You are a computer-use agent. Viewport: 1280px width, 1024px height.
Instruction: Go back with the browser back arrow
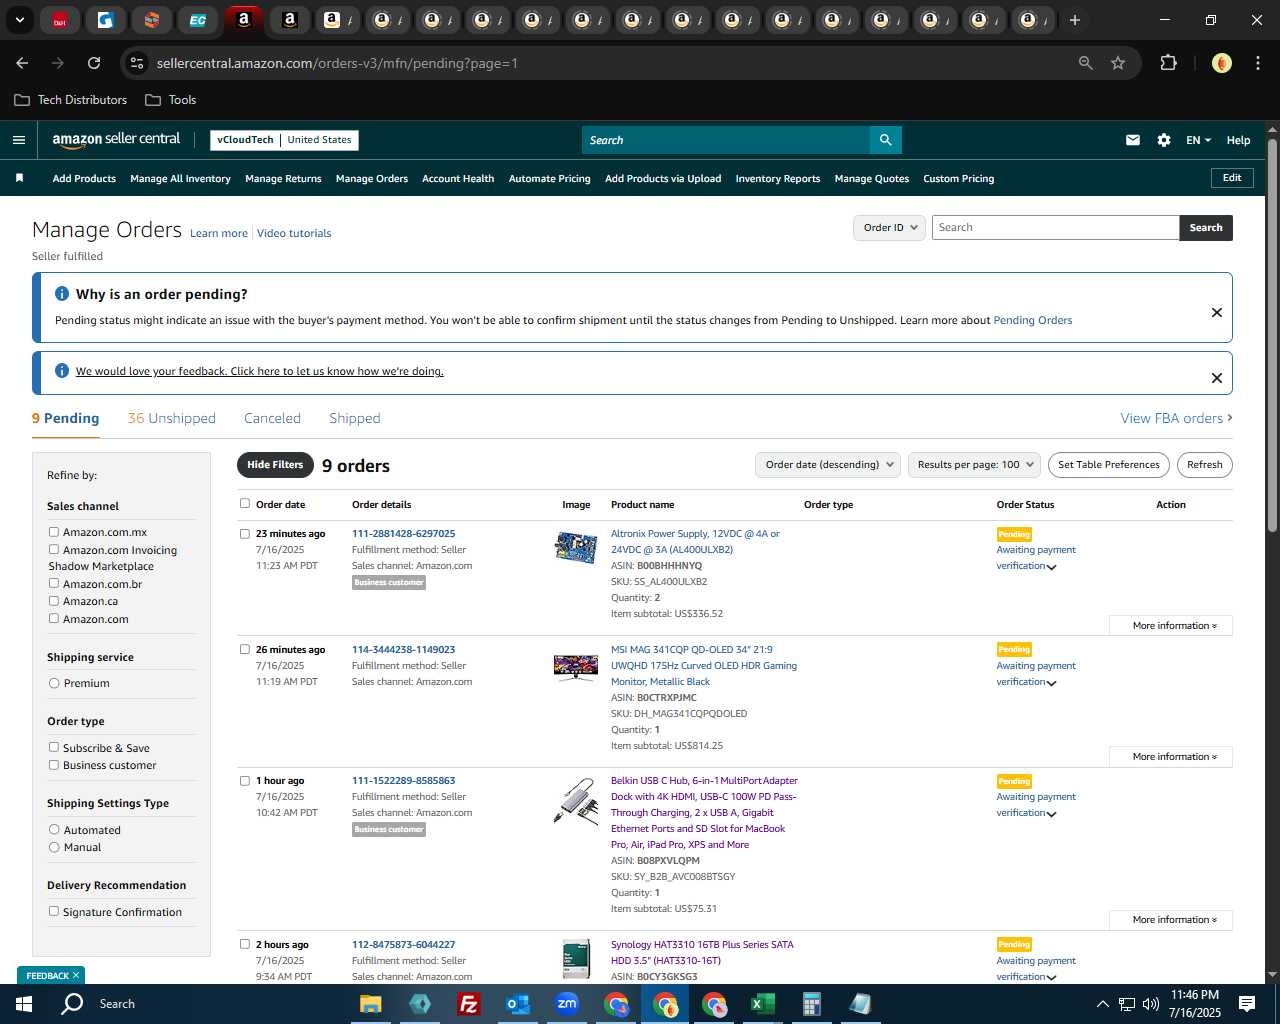coord(22,63)
